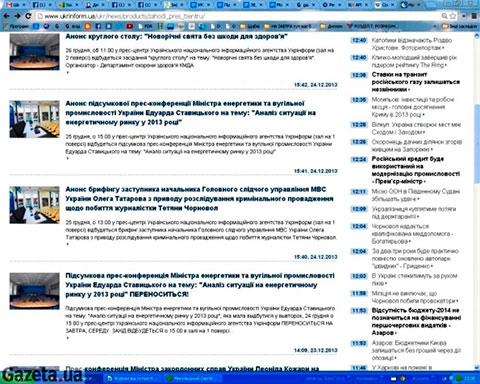Open thumbnail of the Новорічні свята round table

click(34, 52)
